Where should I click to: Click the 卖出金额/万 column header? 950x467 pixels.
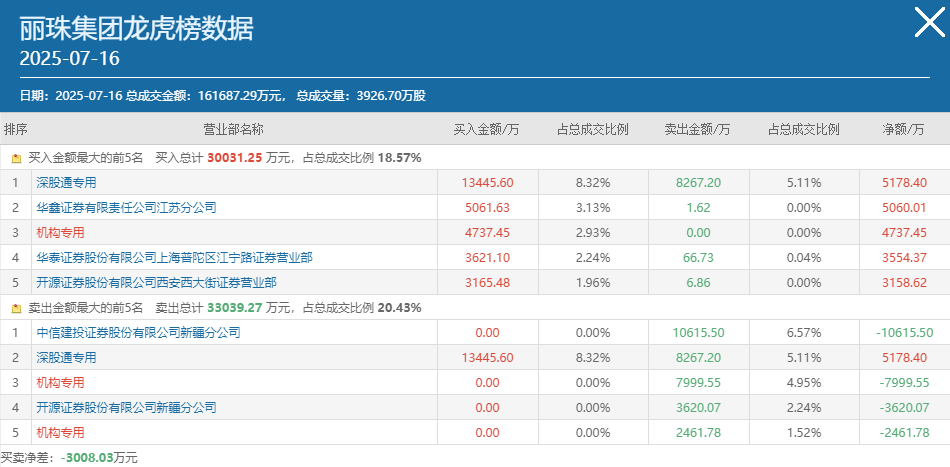698,129
